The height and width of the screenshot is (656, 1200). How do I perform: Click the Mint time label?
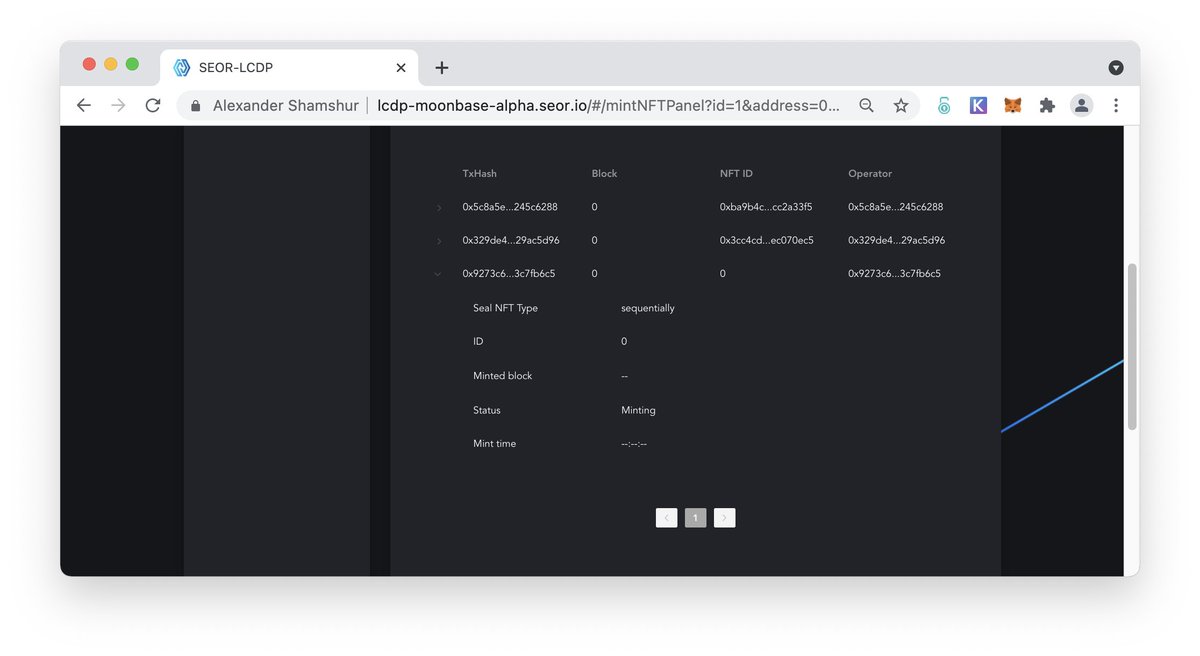[494, 443]
